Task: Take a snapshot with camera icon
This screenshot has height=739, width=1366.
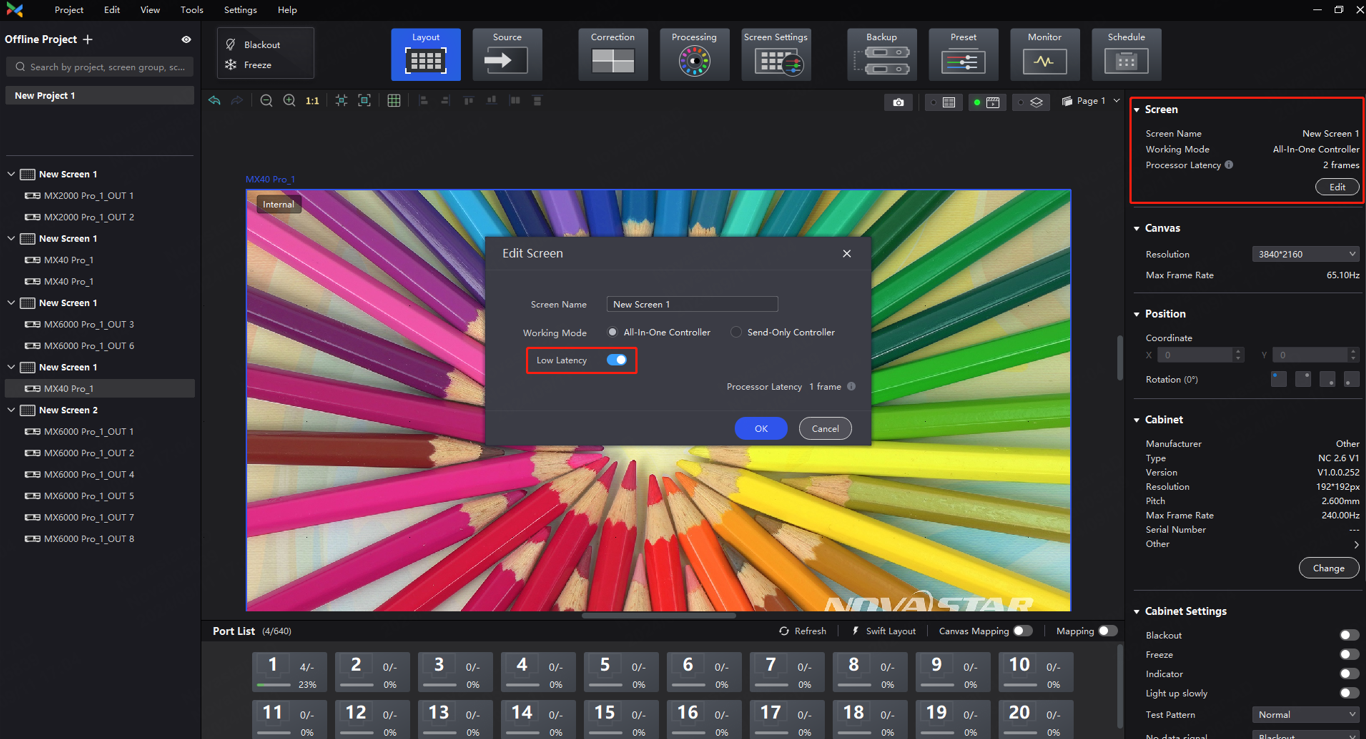Action: tap(898, 102)
